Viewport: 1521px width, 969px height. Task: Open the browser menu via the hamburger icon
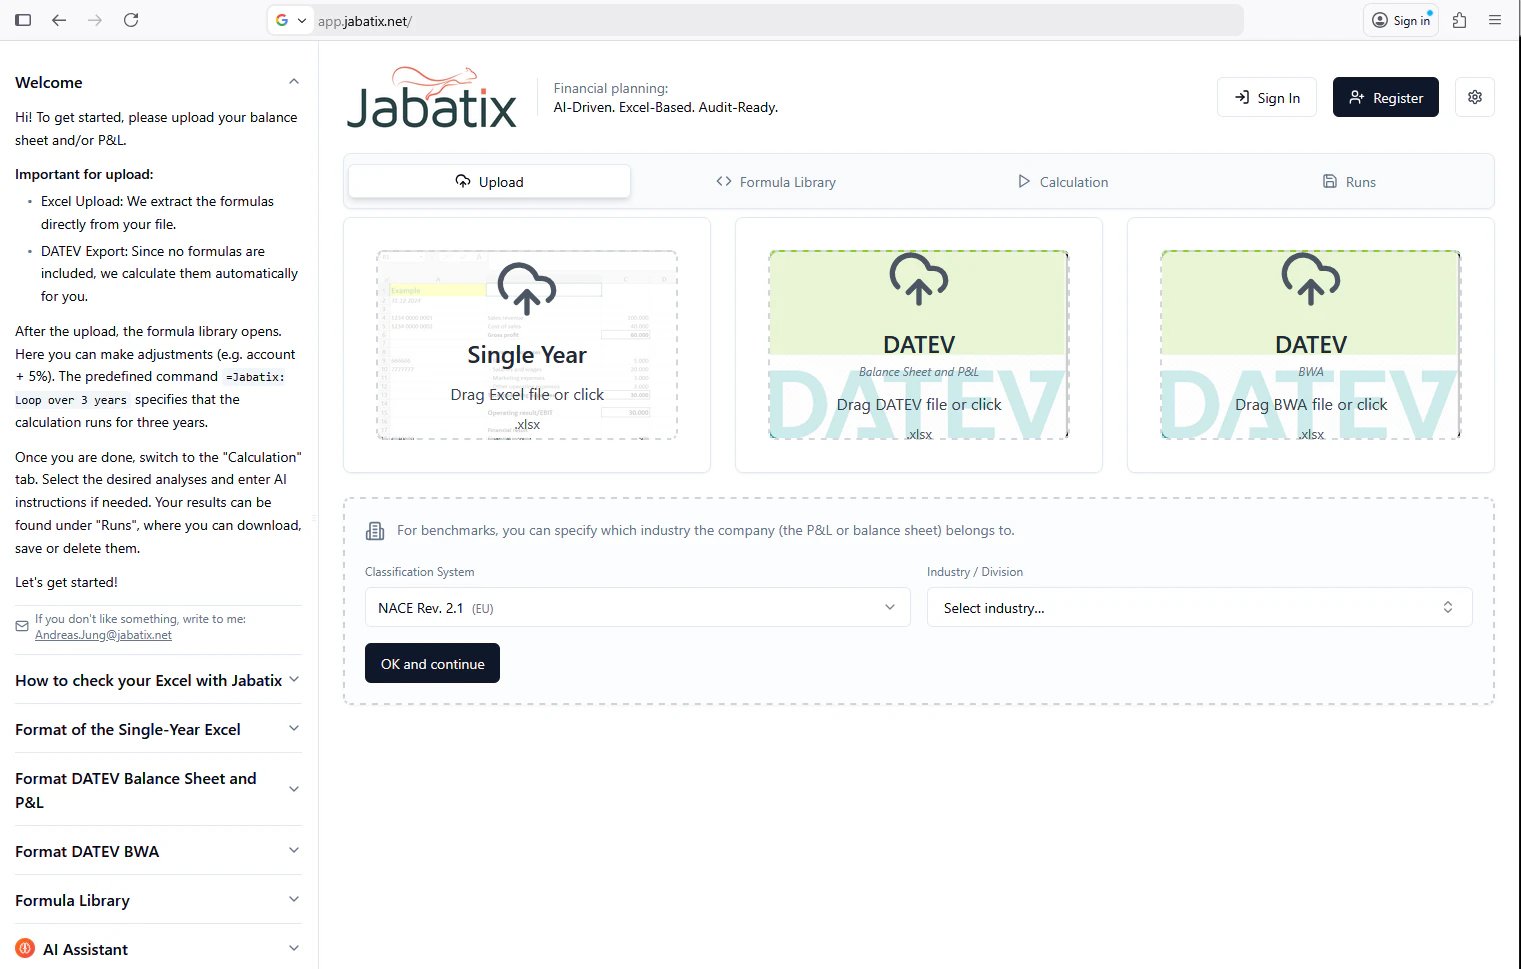pyautogui.click(x=1496, y=20)
